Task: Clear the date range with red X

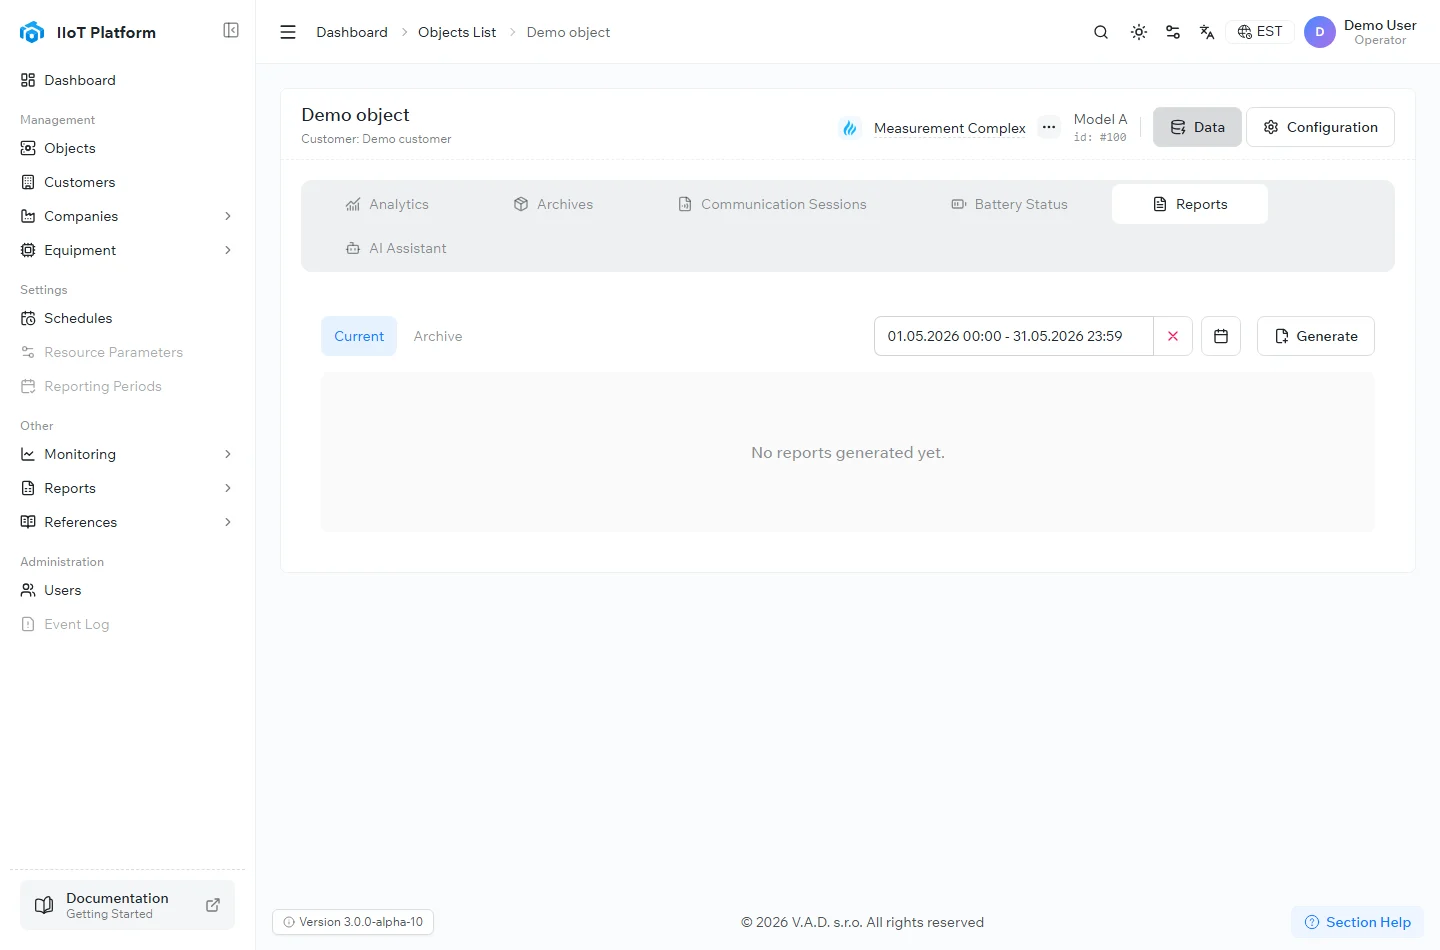Action: [1173, 336]
